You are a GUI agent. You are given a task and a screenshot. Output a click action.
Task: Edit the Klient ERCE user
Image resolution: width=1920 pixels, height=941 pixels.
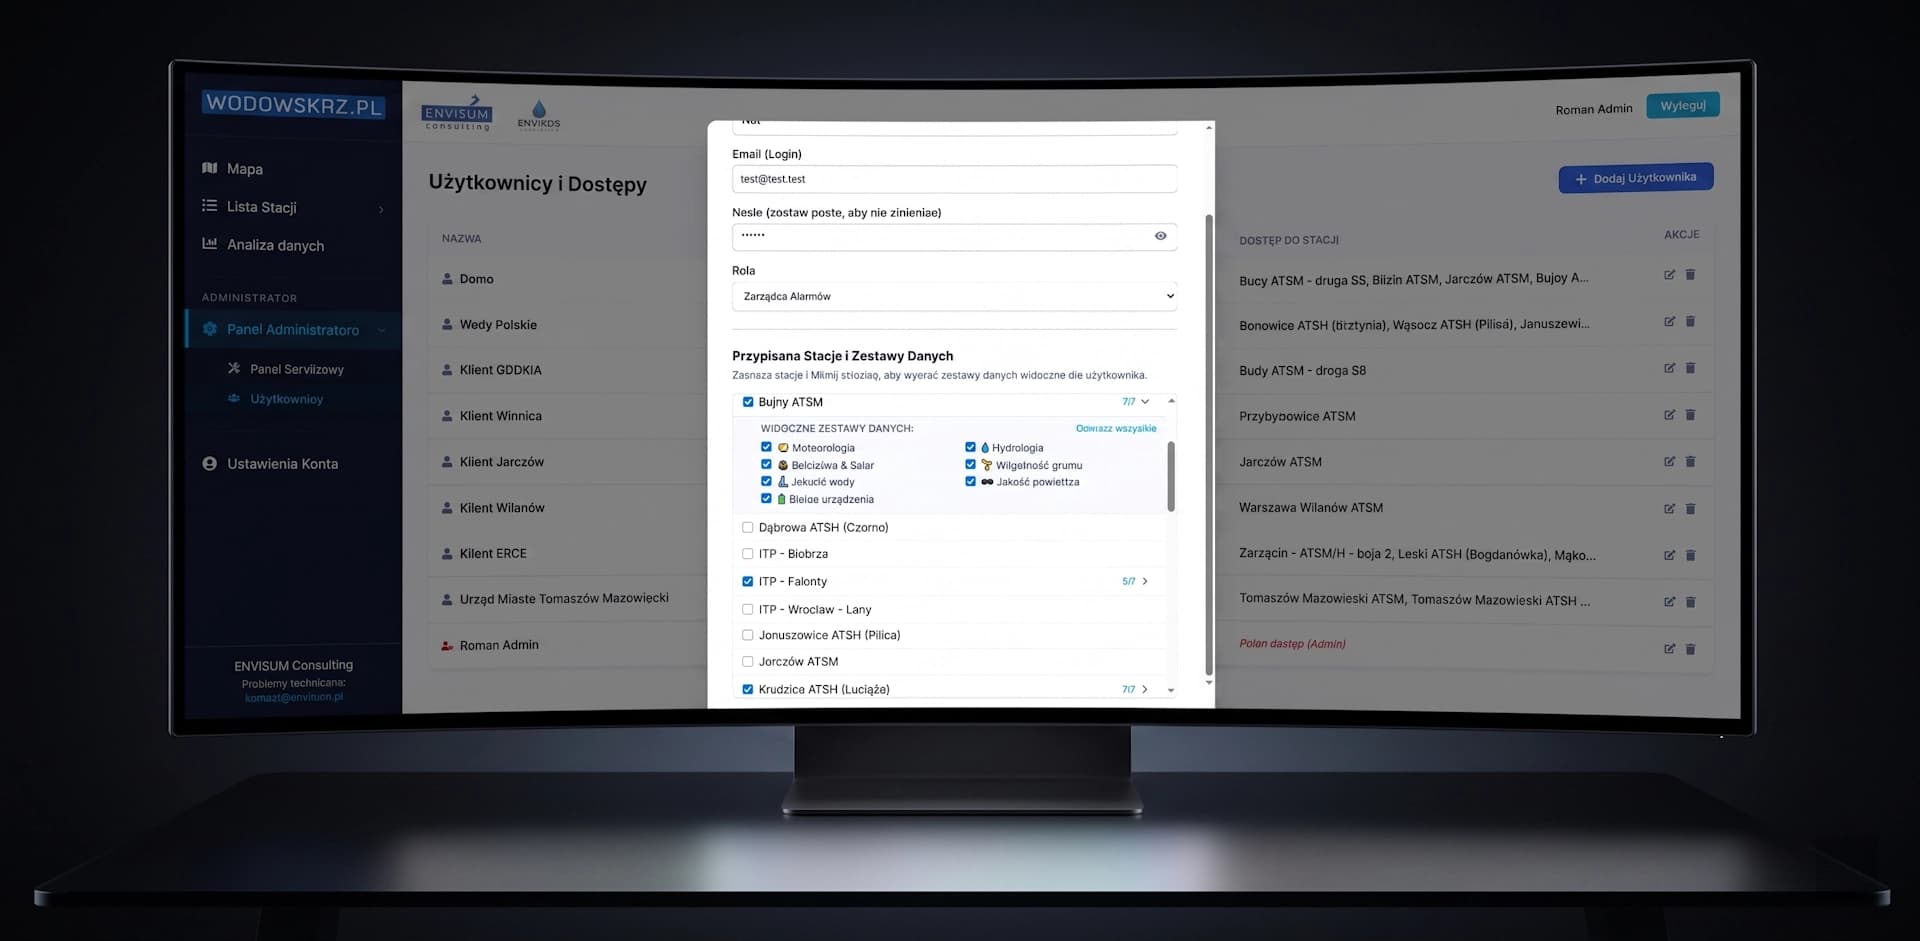(1669, 555)
